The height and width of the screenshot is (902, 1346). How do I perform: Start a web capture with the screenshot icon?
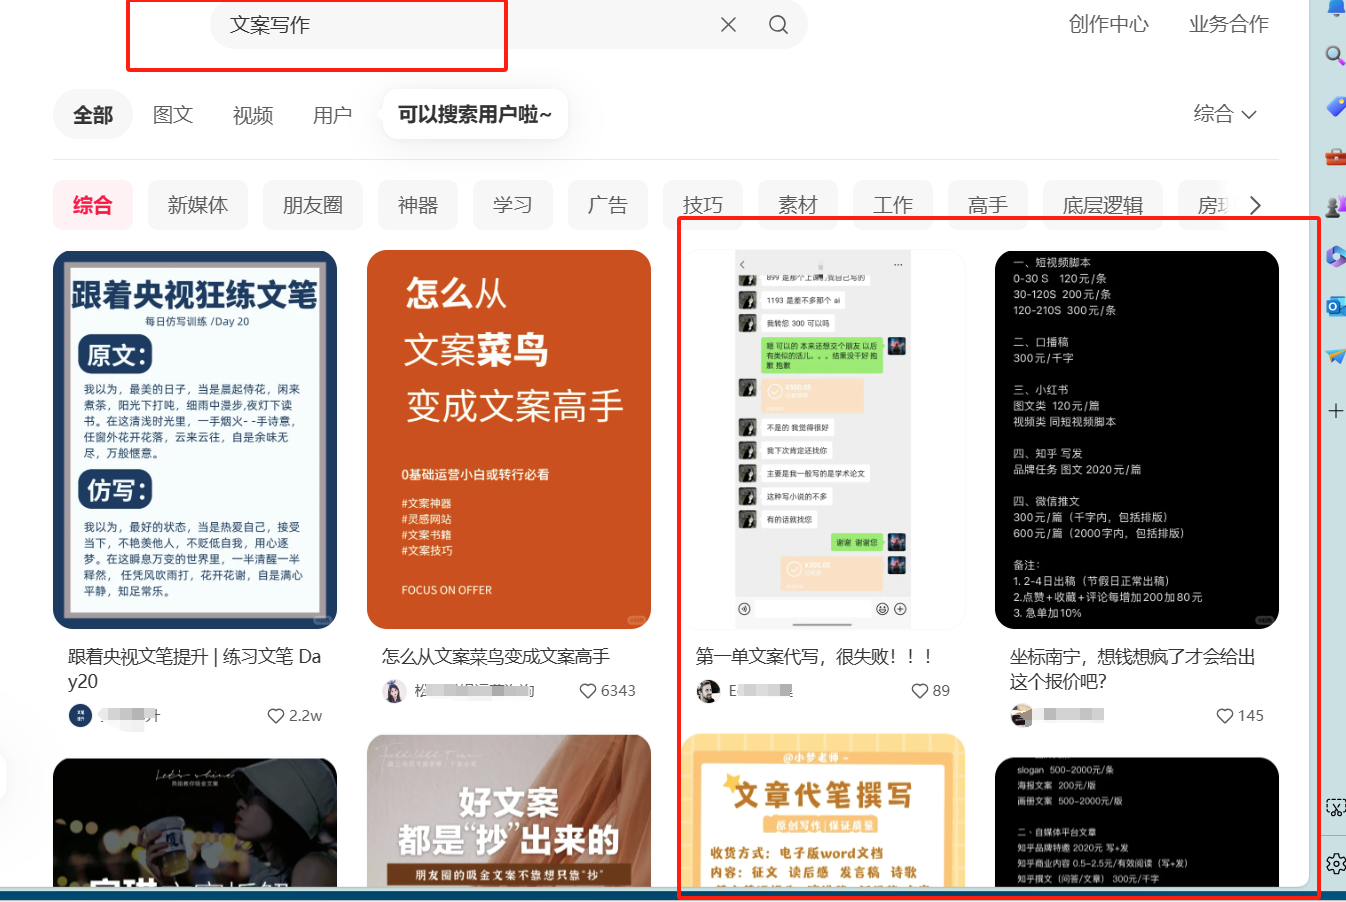(1335, 807)
